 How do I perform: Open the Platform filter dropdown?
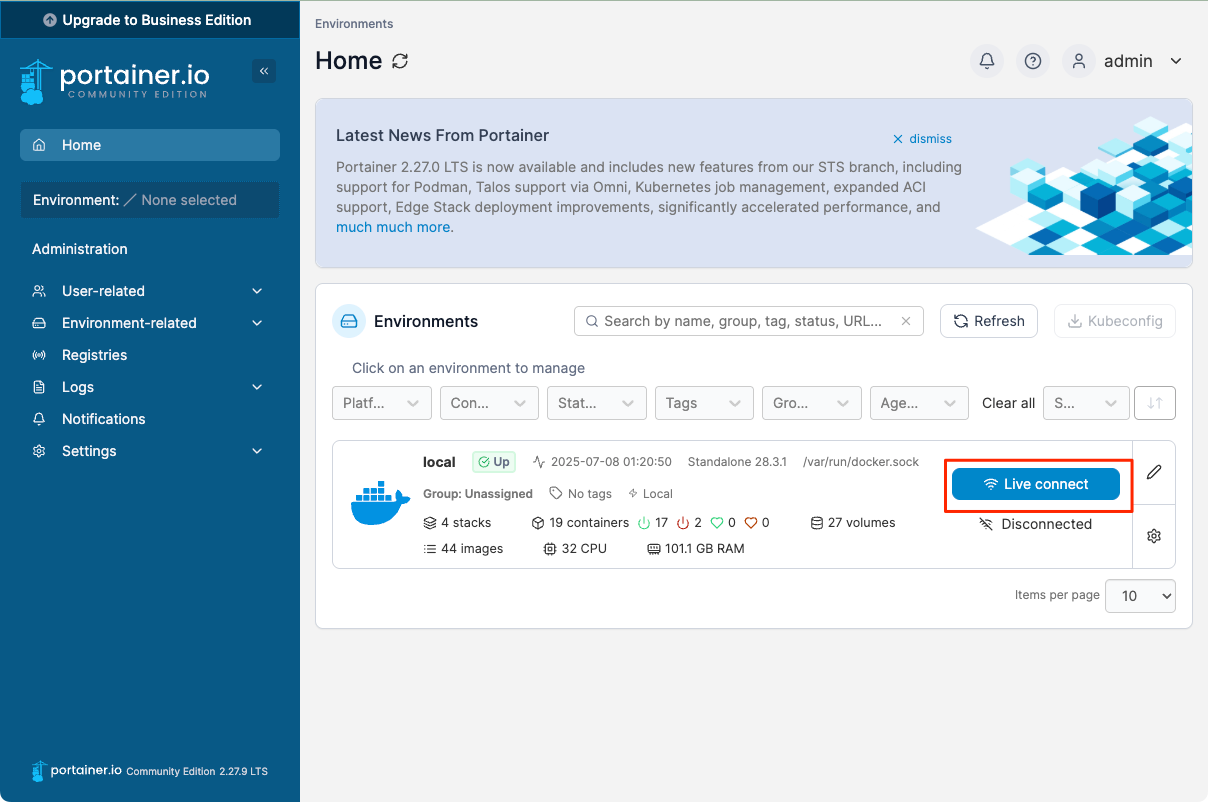pyautogui.click(x=382, y=403)
